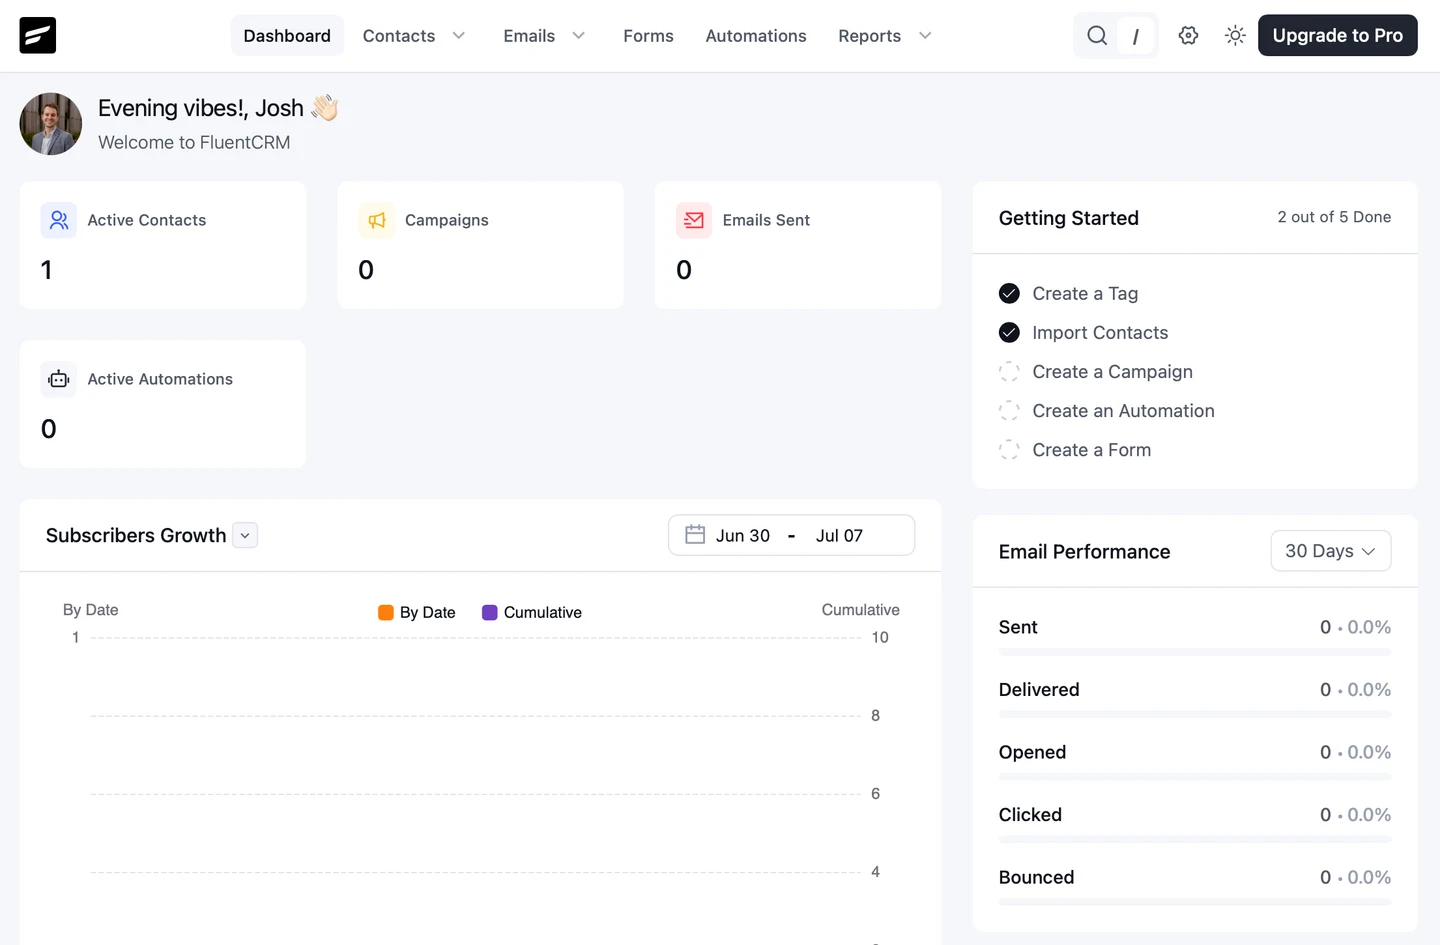Toggle the By Date legend series
The width and height of the screenshot is (1440, 945).
(417, 612)
